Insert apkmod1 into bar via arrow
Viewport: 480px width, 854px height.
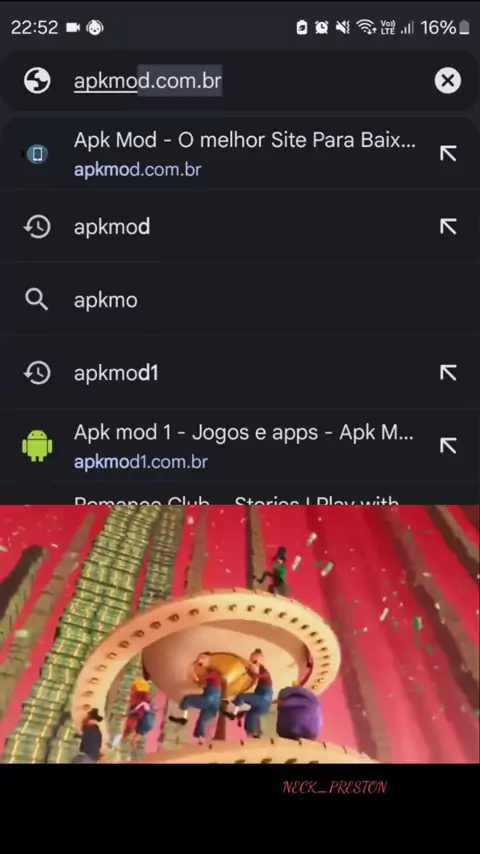pyautogui.click(x=448, y=373)
